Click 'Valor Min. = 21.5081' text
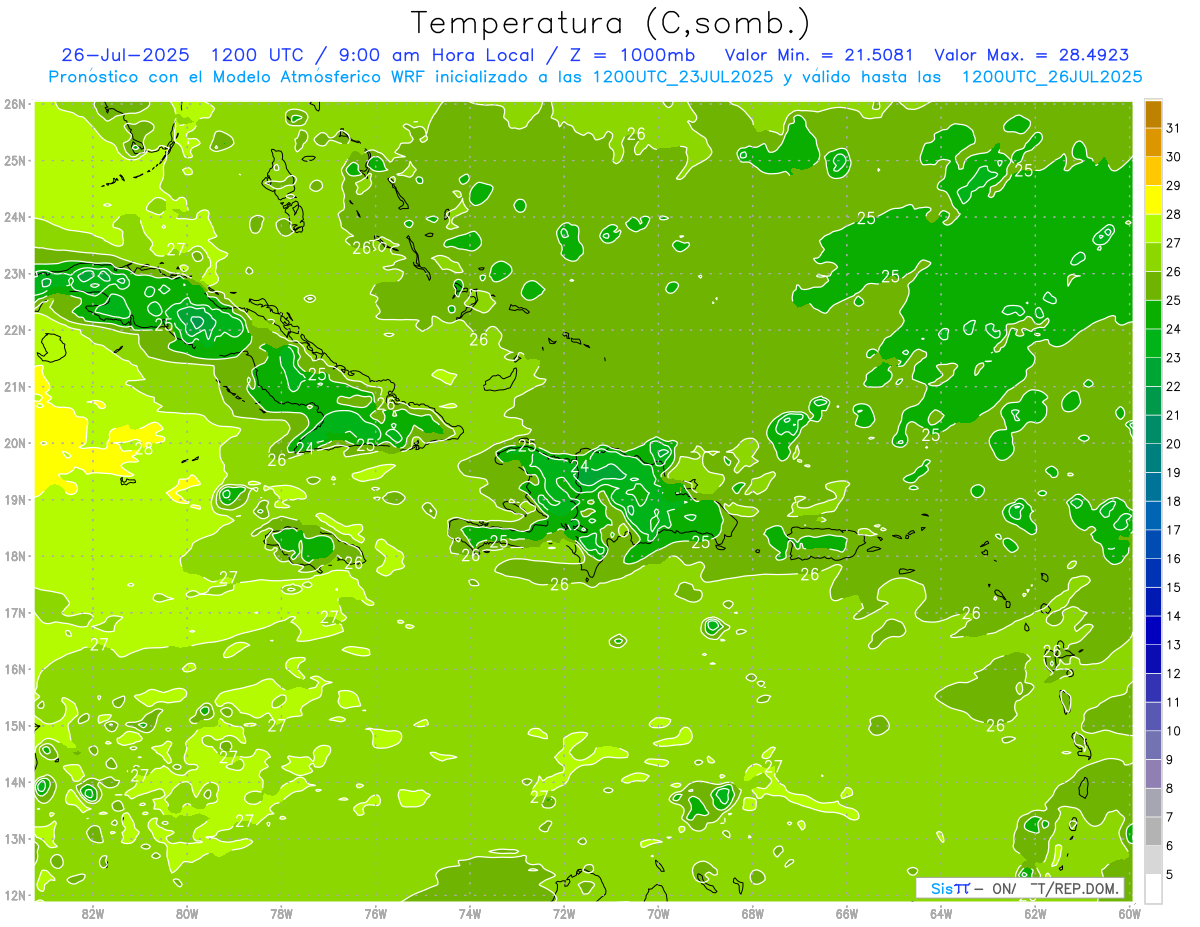The width and height of the screenshot is (1200, 927). click(x=819, y=55)
